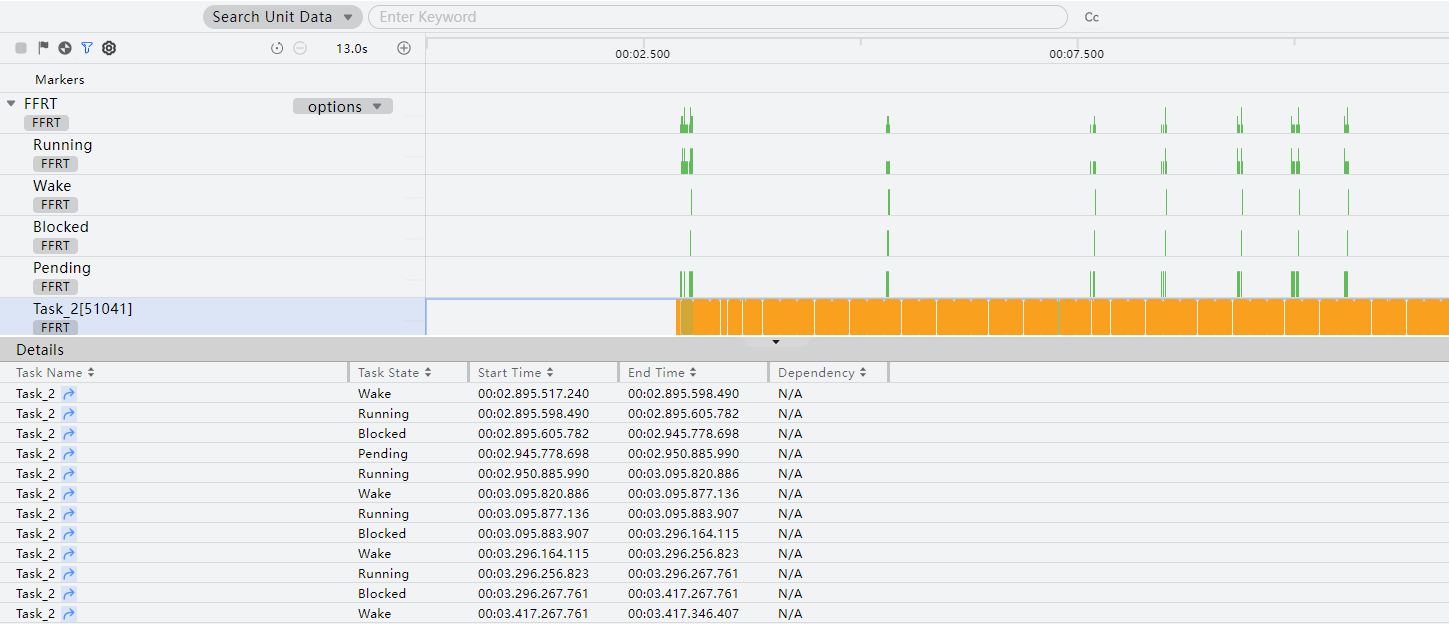Click jump arrow in row starting 00:03.296.164.115
The image size is (1449, 624).
(x=69, y=553)
